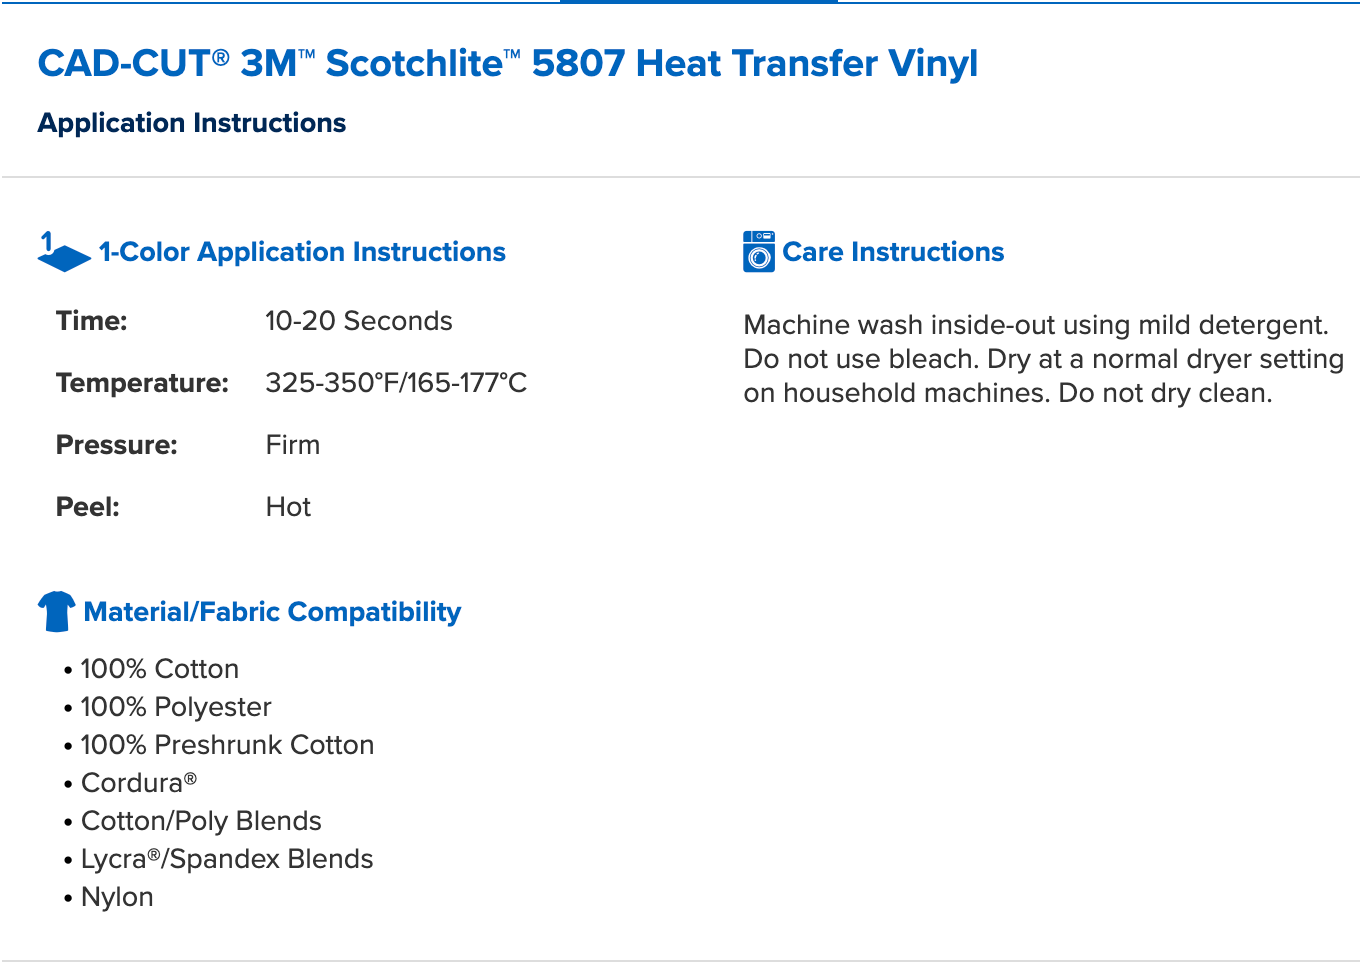Click the Hot peel value
The height and width of the screenshot is (980, 1360).
point(288,507)
